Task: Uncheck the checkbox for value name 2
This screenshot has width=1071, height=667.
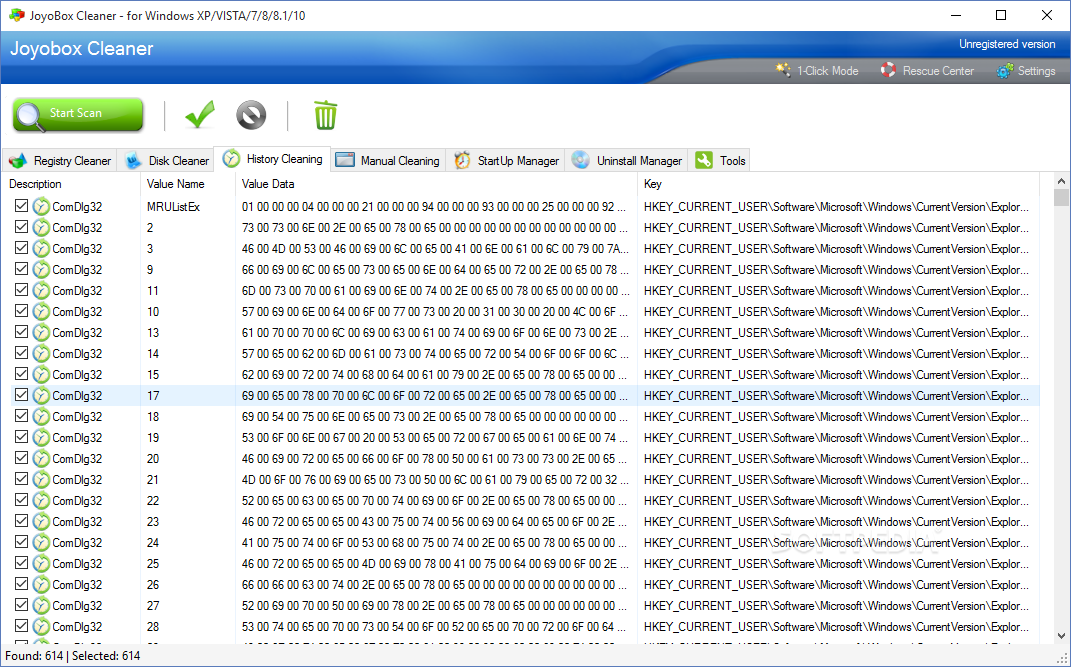Action: click(21, 227)
